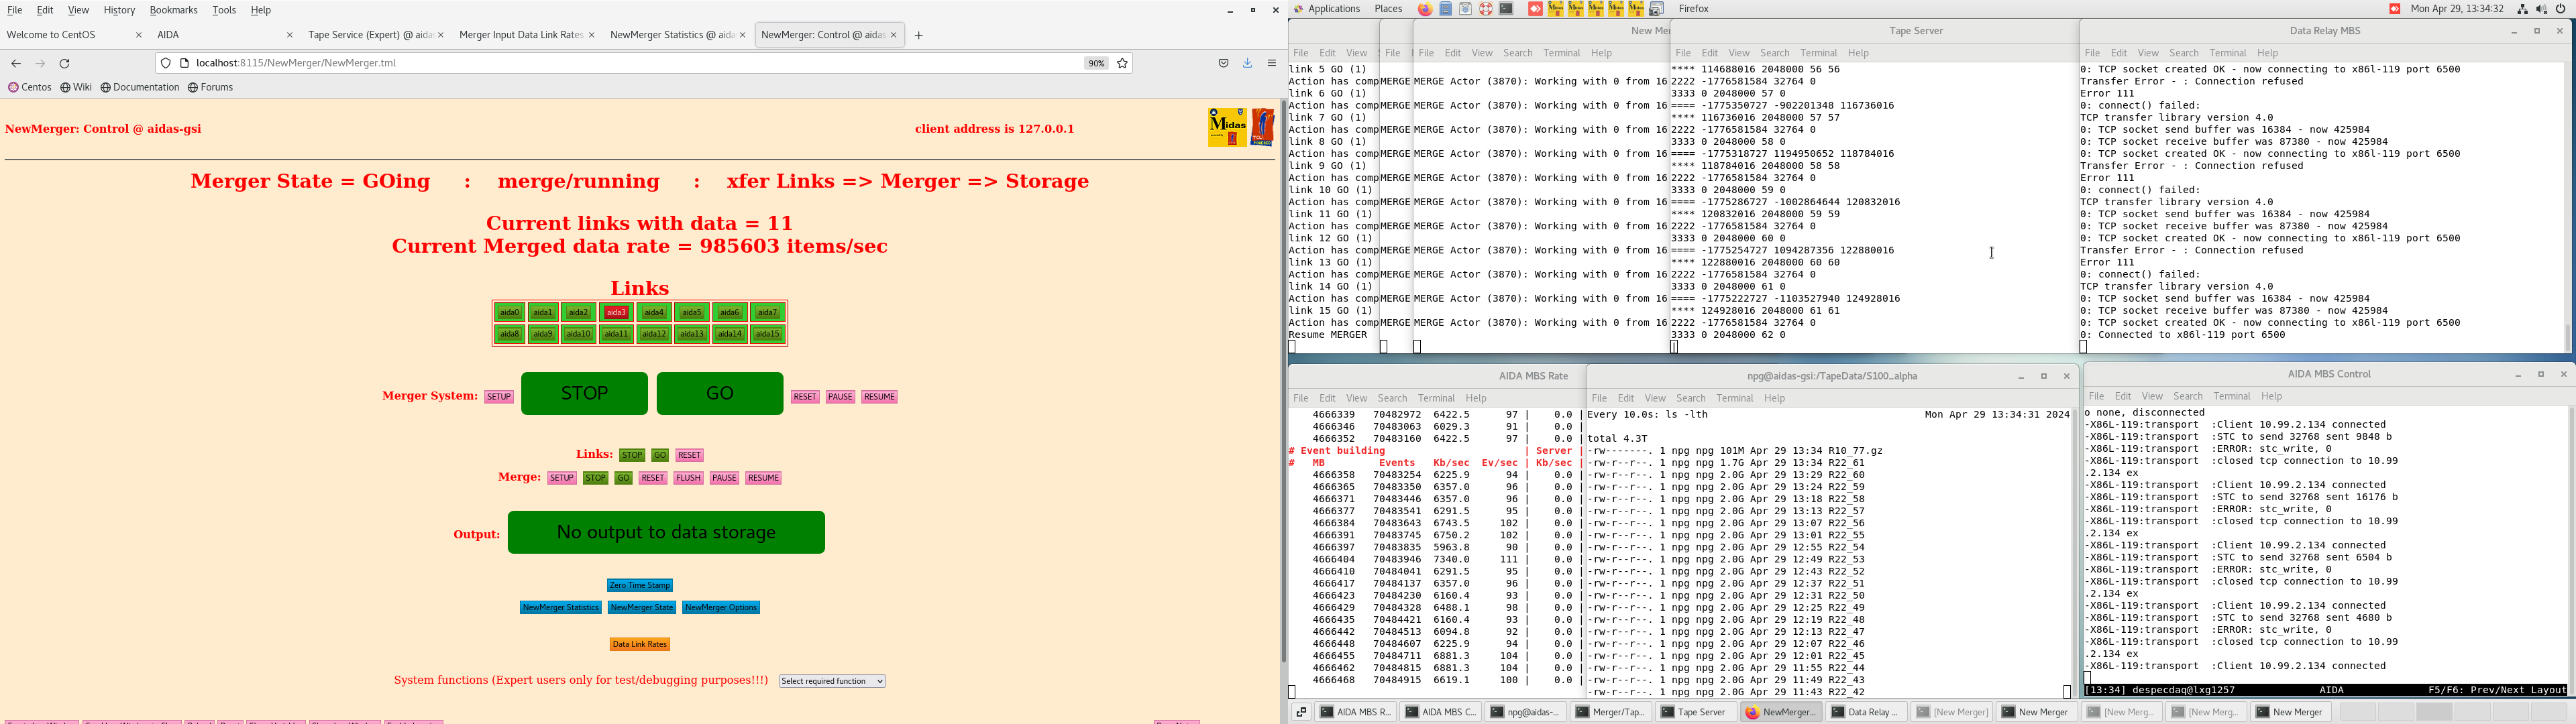Open the Select required function dropdown

(x=832, y=681)
